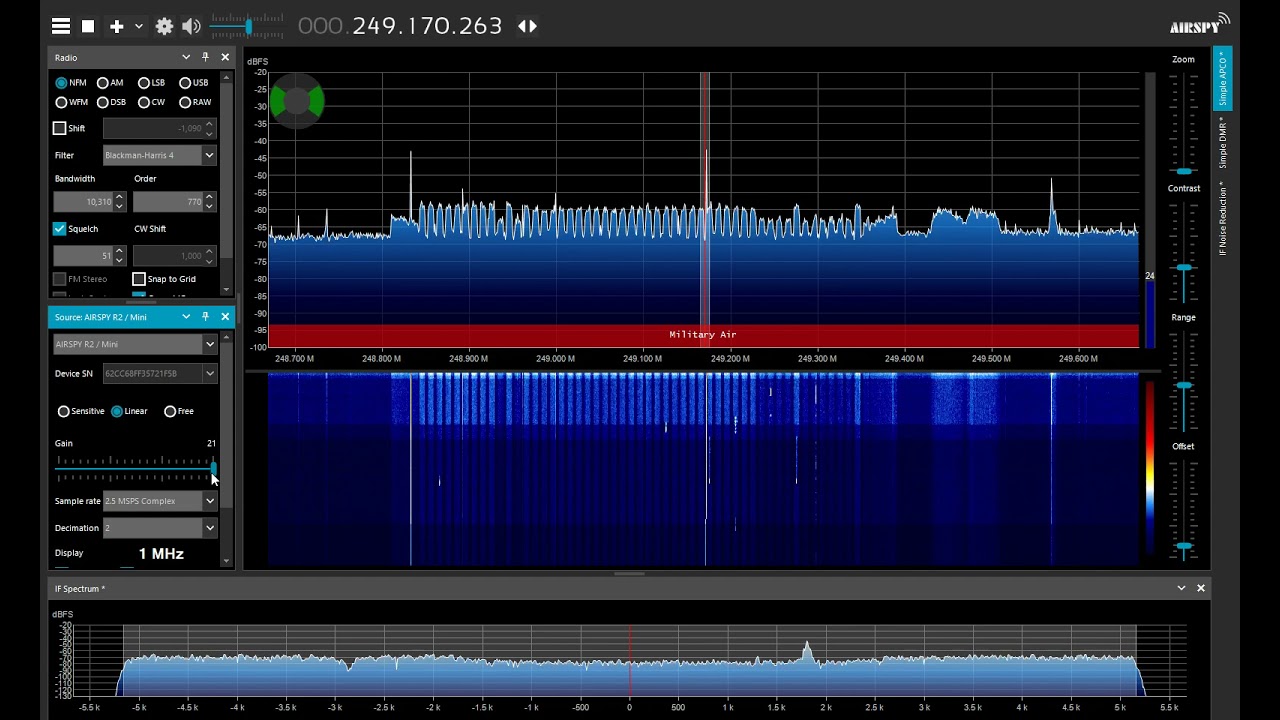Select Sensitive gain mode
The width and height of the screenshot is (1280, 720).
pyautogui.click(x=81, y=411)
